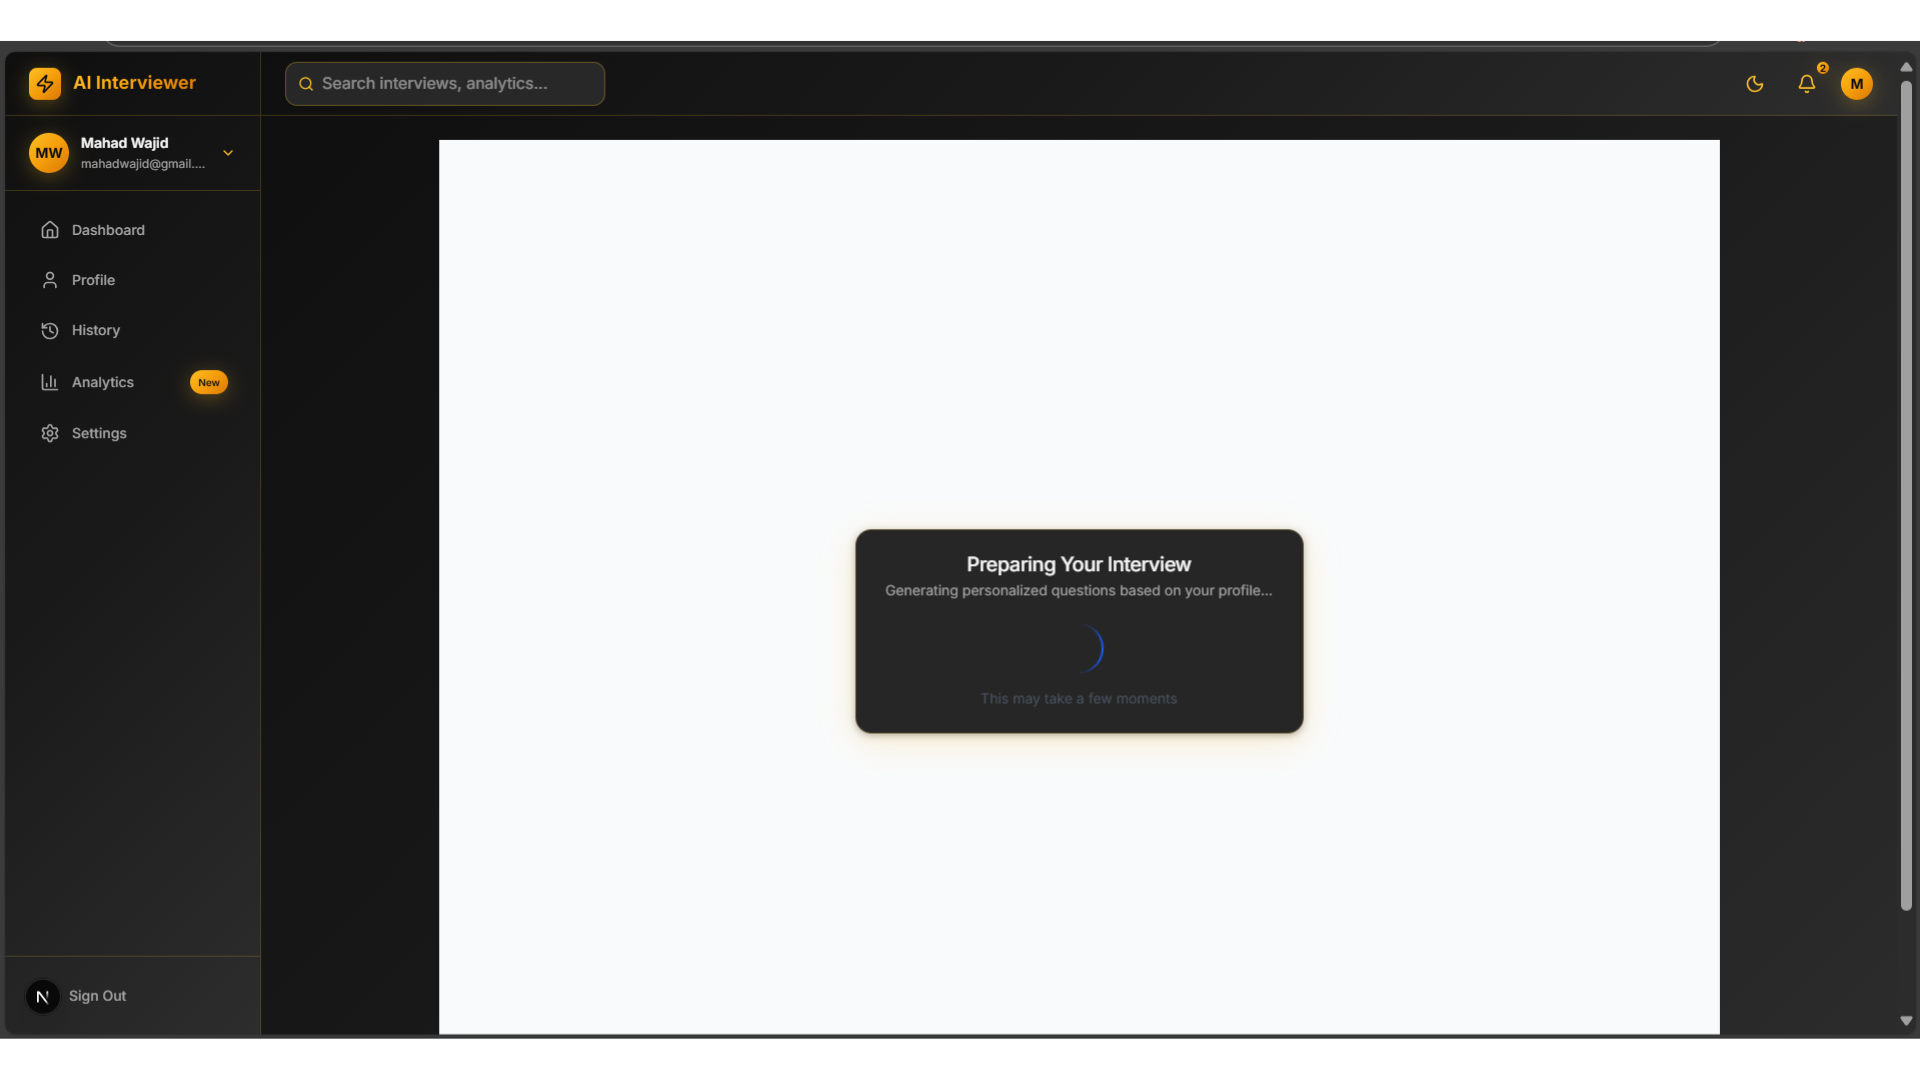Click the scrollbar up arrow

tap(1906, 67)
